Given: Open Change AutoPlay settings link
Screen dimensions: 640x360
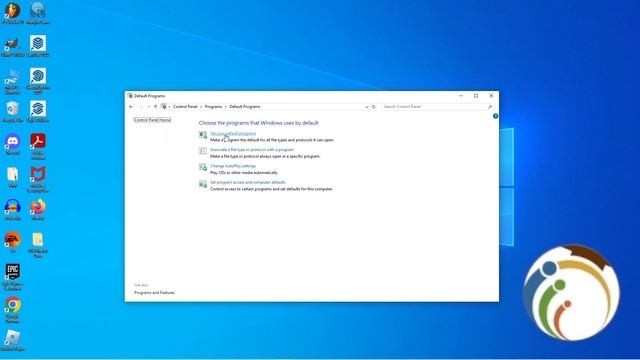Looking at the screenshot, I should click(x=233, y=166).
